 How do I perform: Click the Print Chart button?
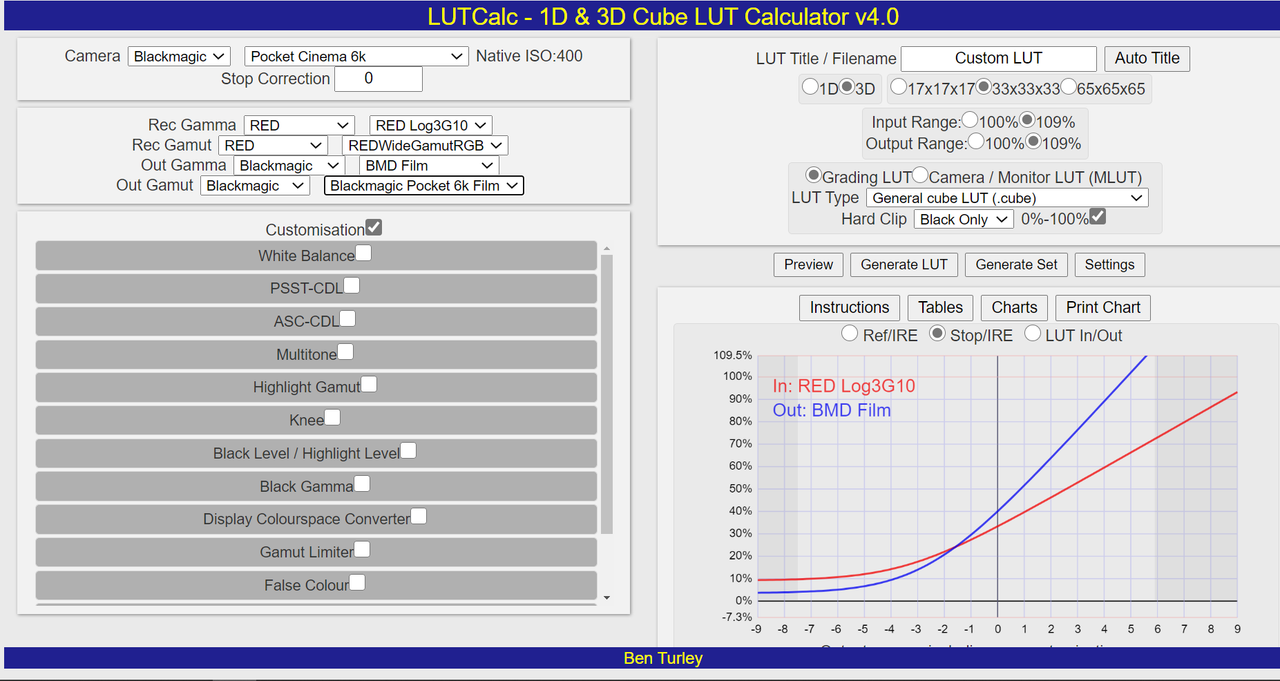click(1103, 308)
